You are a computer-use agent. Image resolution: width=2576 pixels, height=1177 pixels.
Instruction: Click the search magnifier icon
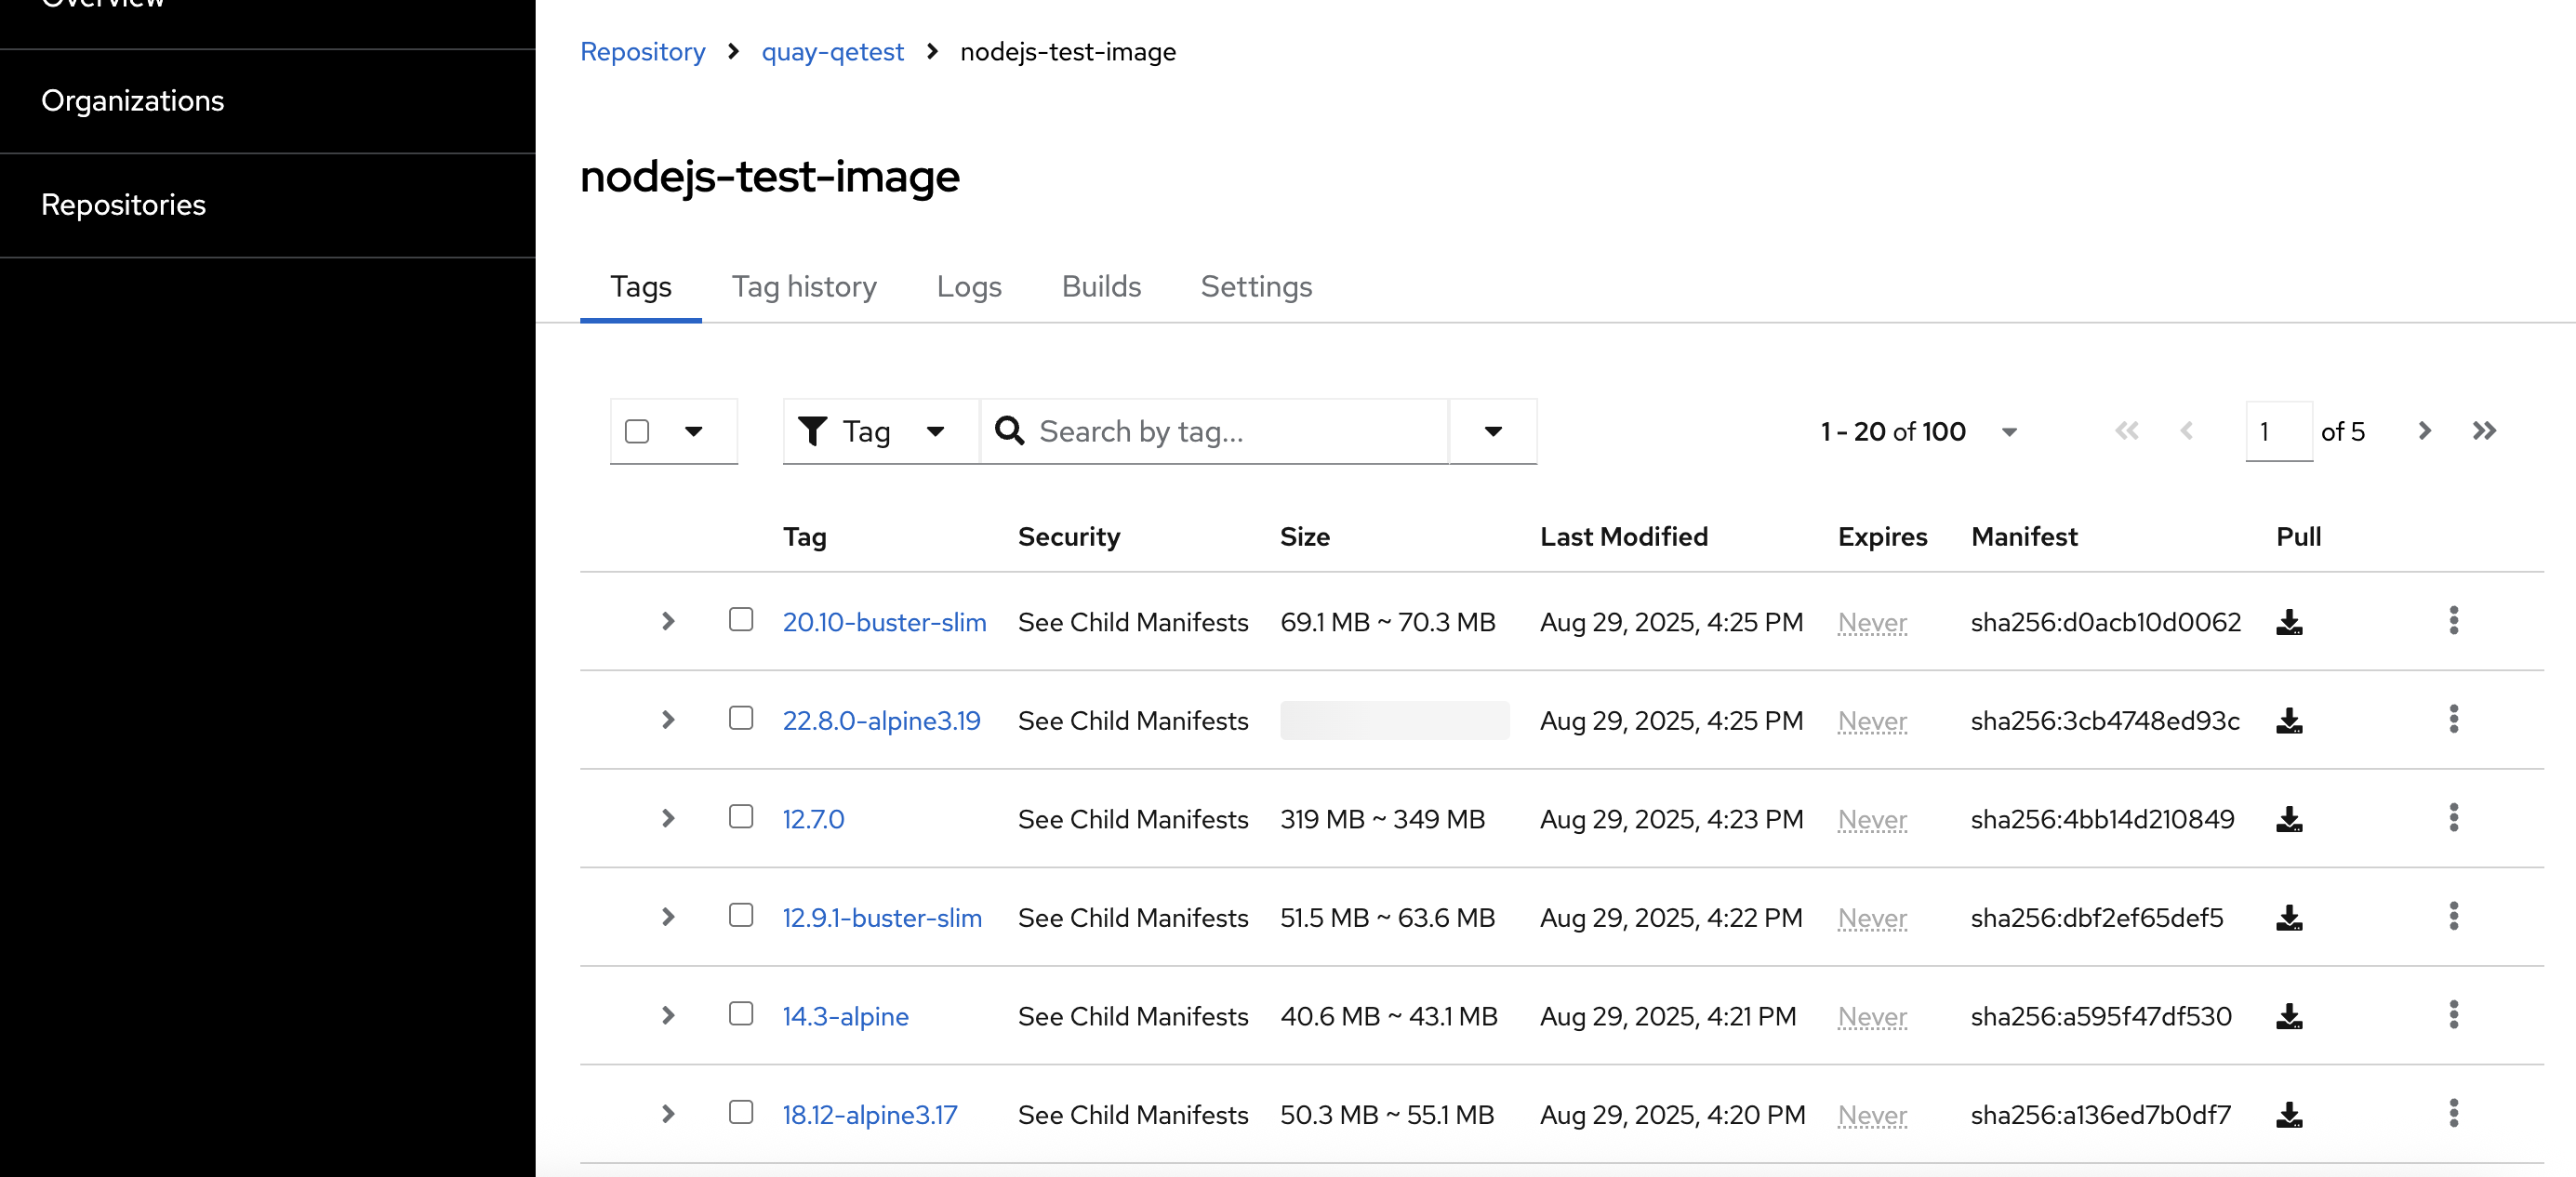[1009, 431]
